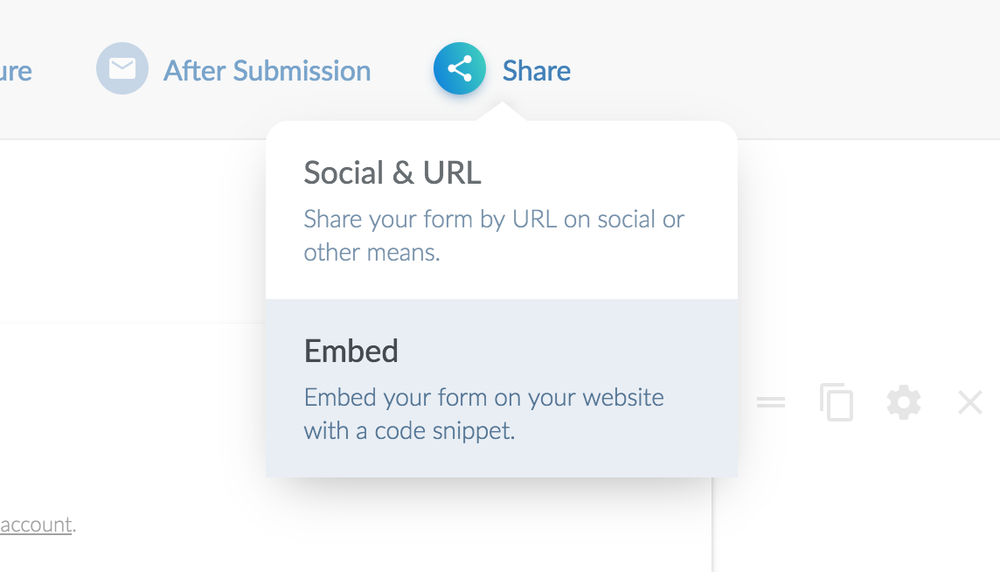The width and height of the screenshot is (1000, 572).
Task: Click the 'with a code snippet.' line
Action: coord(409,432)
